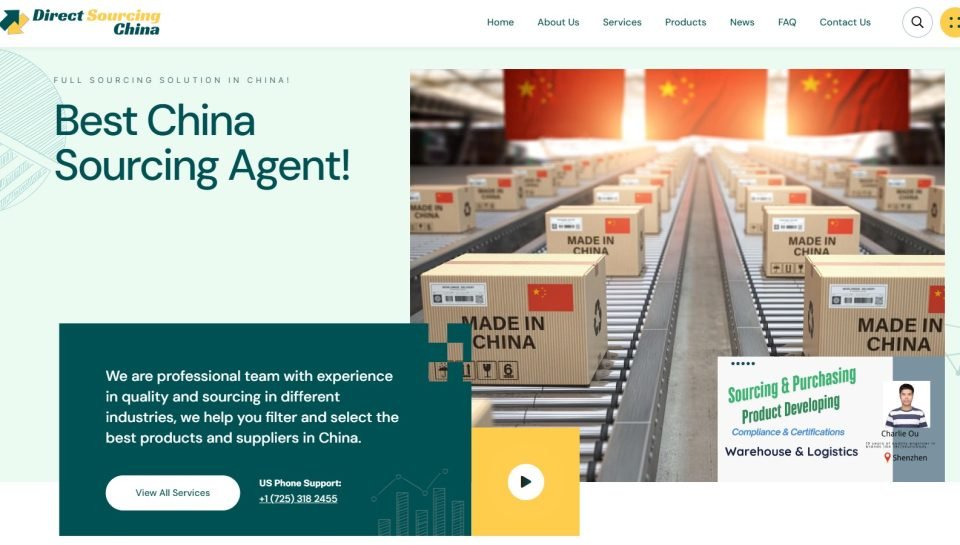The image size is (960, 545).
Task: Open the Home menu item
Action: point(500,22)
